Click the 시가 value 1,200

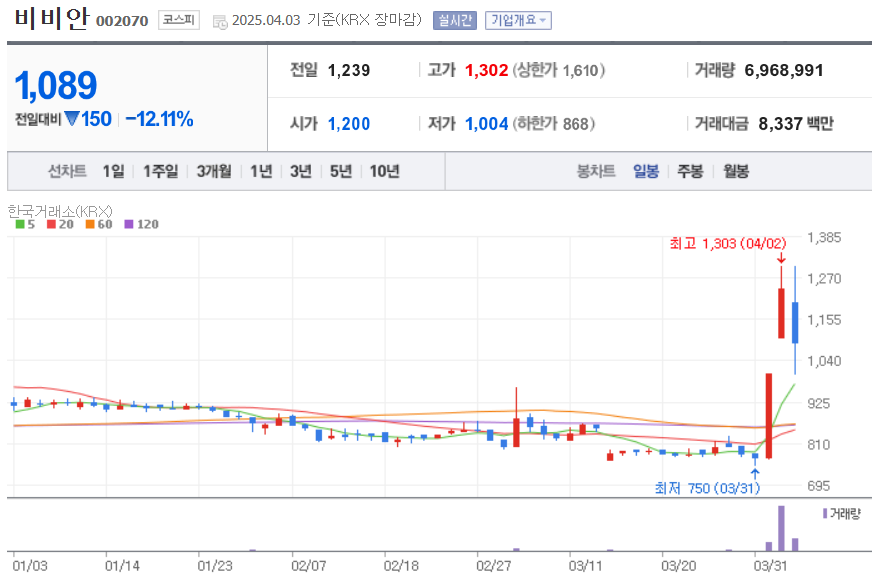pyautogui.click(x=349, y=124)
